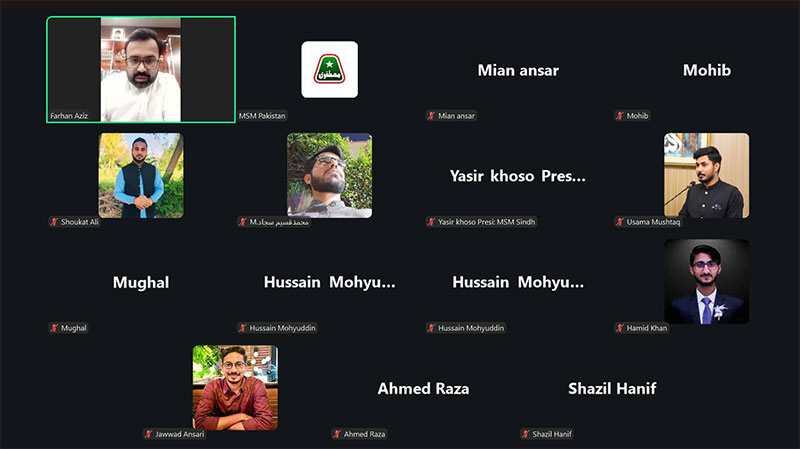Select Usama Mushtaq's profile photo at podium

point(707,176)
